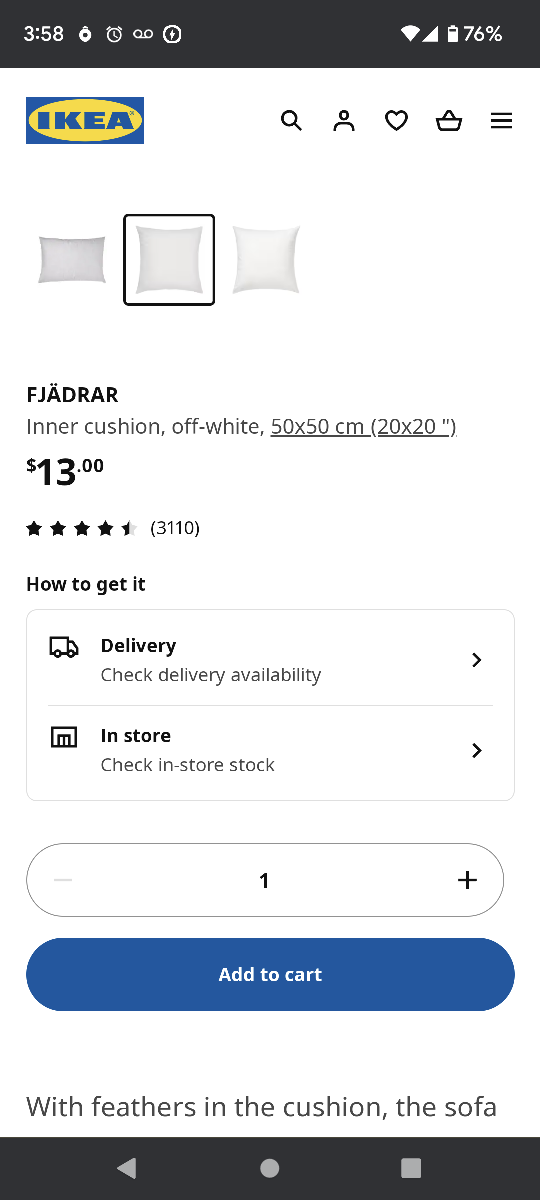Tap the In store building icon
Image resolution: width=540 pixels, height=1200 pixels.
(64, 738)
